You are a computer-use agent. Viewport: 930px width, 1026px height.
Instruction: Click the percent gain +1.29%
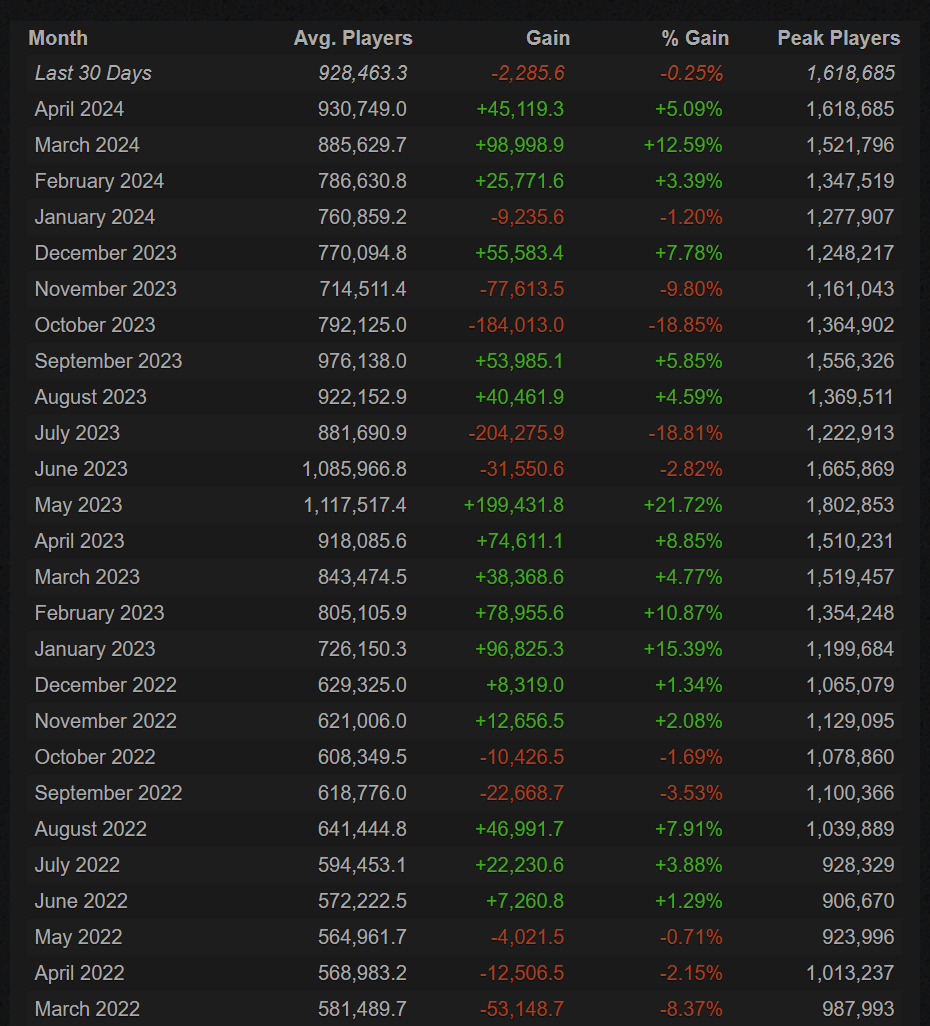689,901
